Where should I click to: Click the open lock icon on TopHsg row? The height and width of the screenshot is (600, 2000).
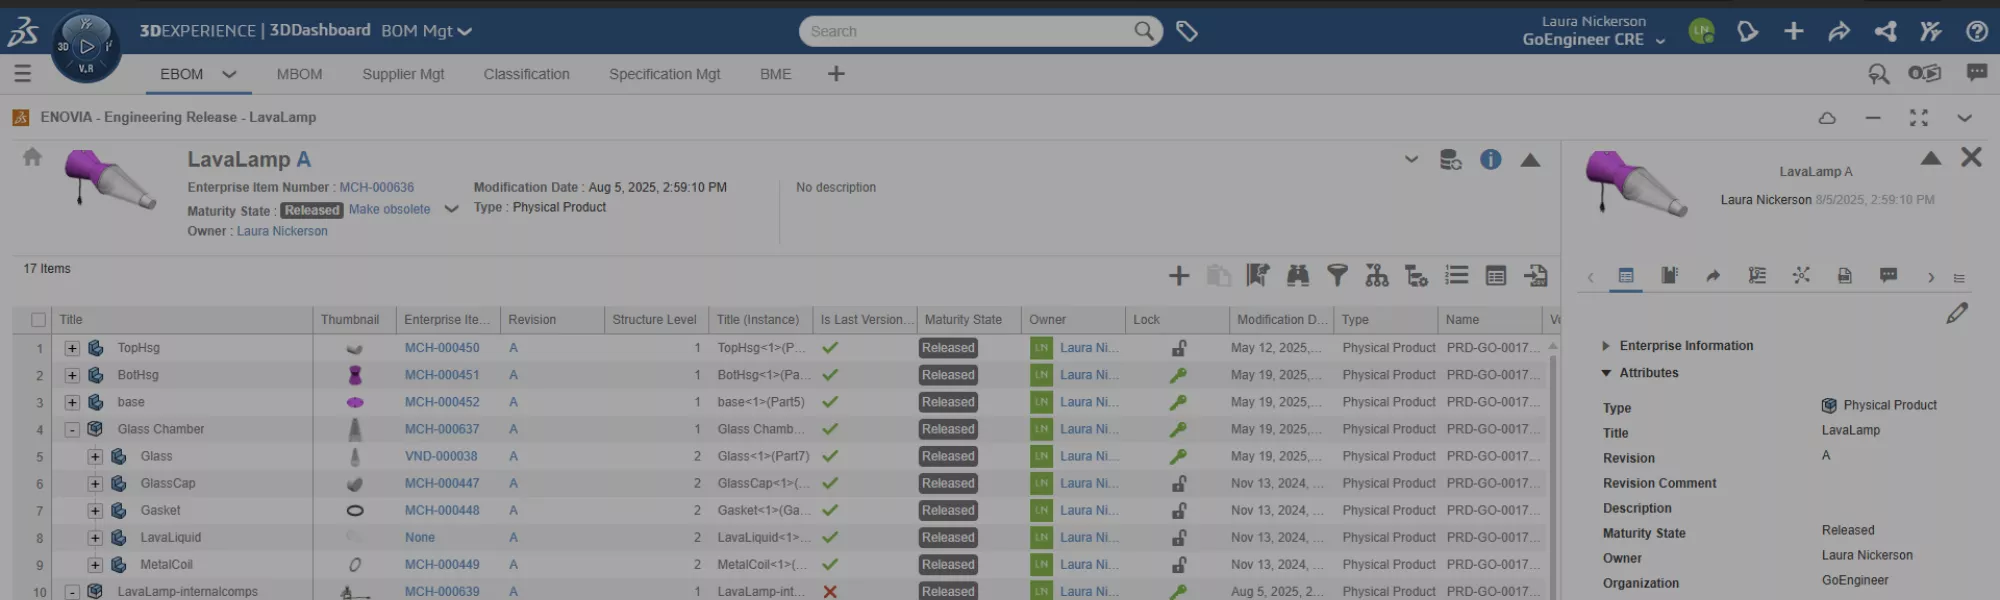click(x=1179, y=348)
